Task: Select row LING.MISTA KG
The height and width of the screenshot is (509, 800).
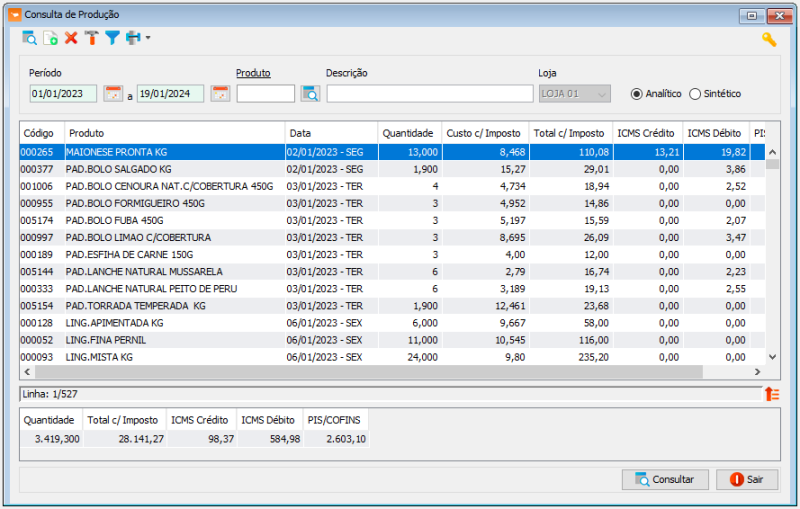Action: tap(392, 357)
